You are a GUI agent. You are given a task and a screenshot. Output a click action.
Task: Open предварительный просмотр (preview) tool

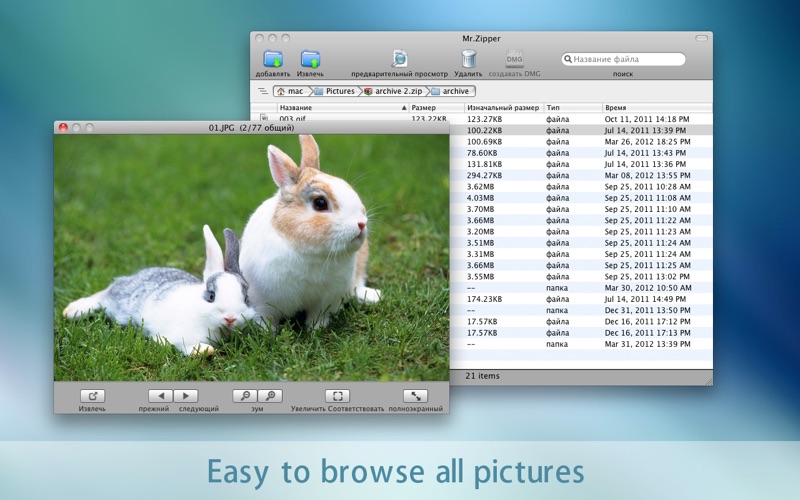pos(399,59)
